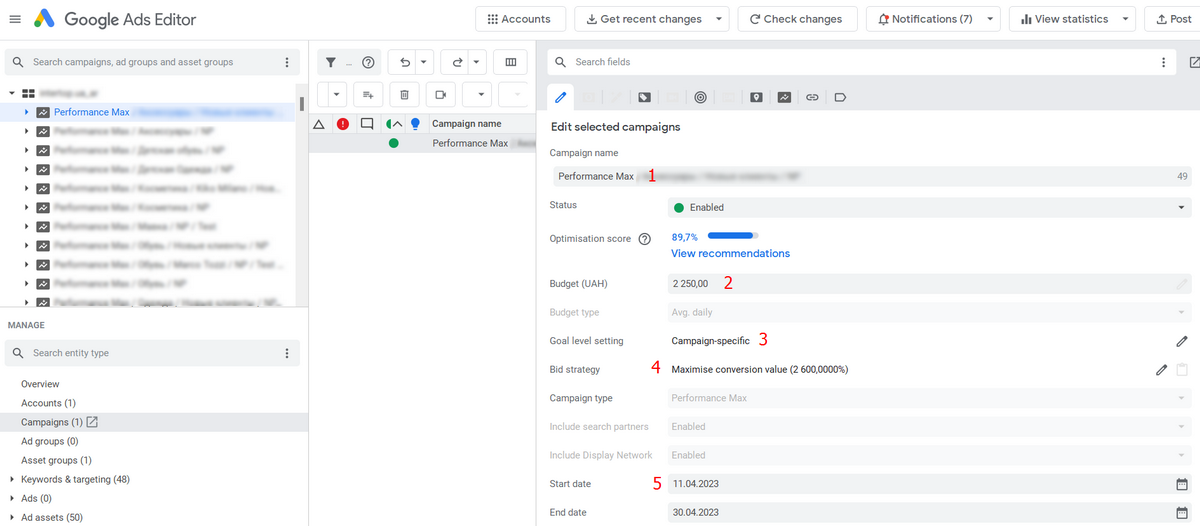This screenshot has width=1200, height=526.
Task: Click help icon beside Optimisation score
Action: pos(645,239)
